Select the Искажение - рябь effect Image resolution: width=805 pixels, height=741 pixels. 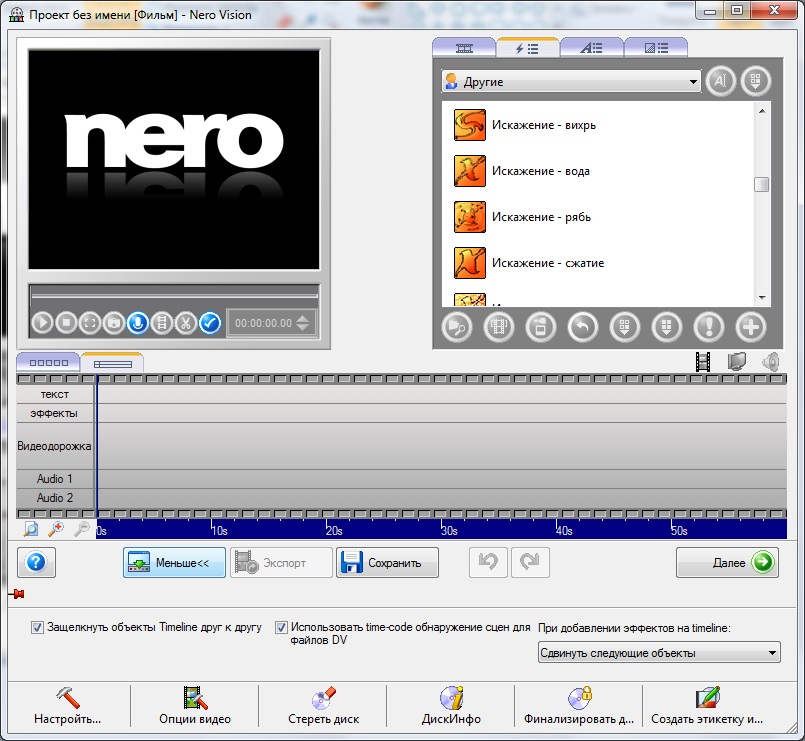523,217
